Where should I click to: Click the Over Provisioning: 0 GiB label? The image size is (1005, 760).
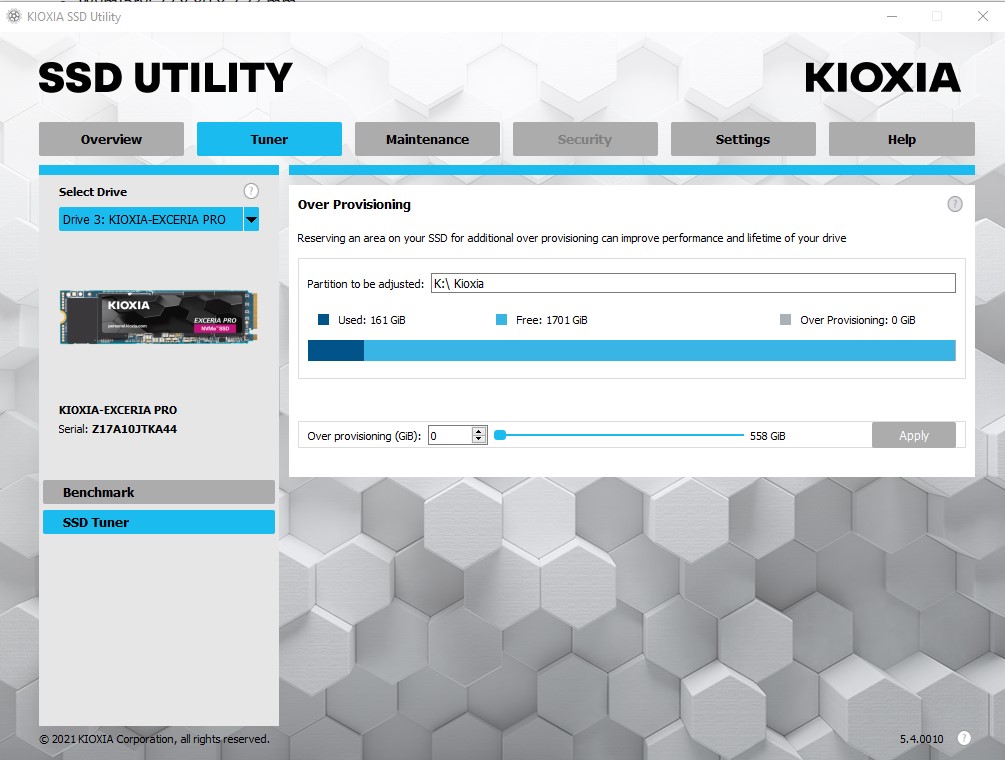coord(858,320)
